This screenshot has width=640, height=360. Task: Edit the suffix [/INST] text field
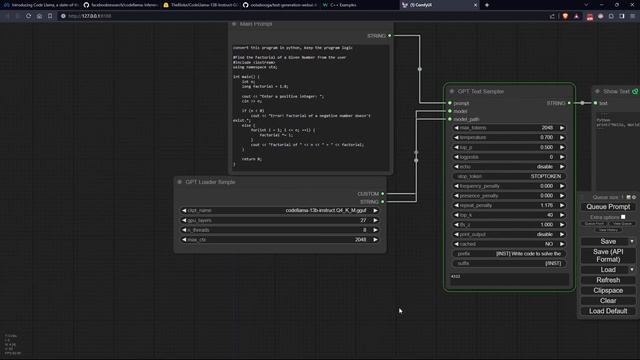509,264
